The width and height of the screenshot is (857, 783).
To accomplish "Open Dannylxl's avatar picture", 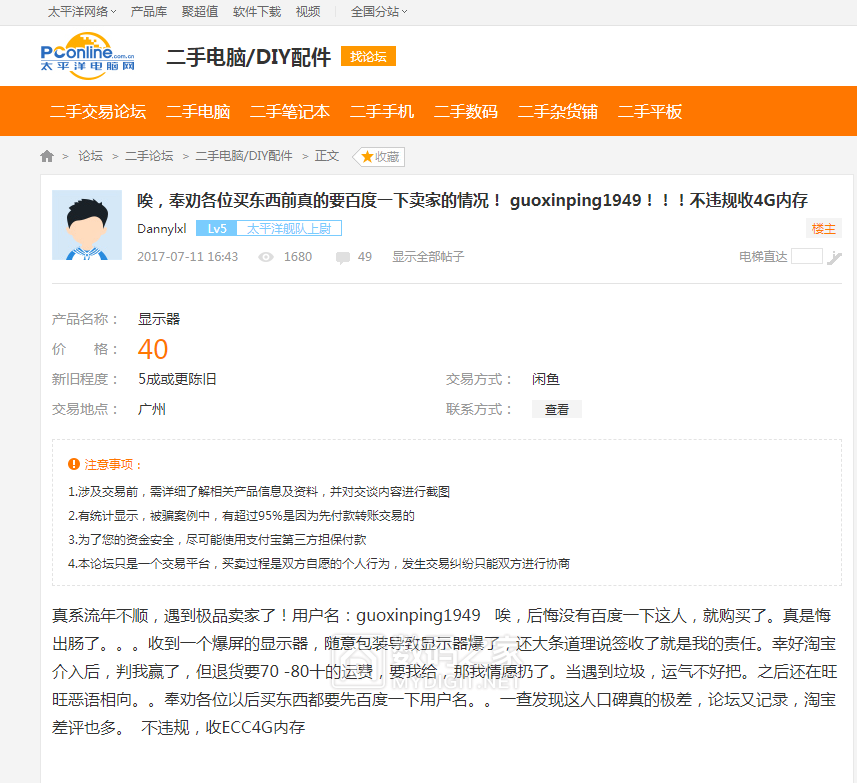I will pos(87,225).
